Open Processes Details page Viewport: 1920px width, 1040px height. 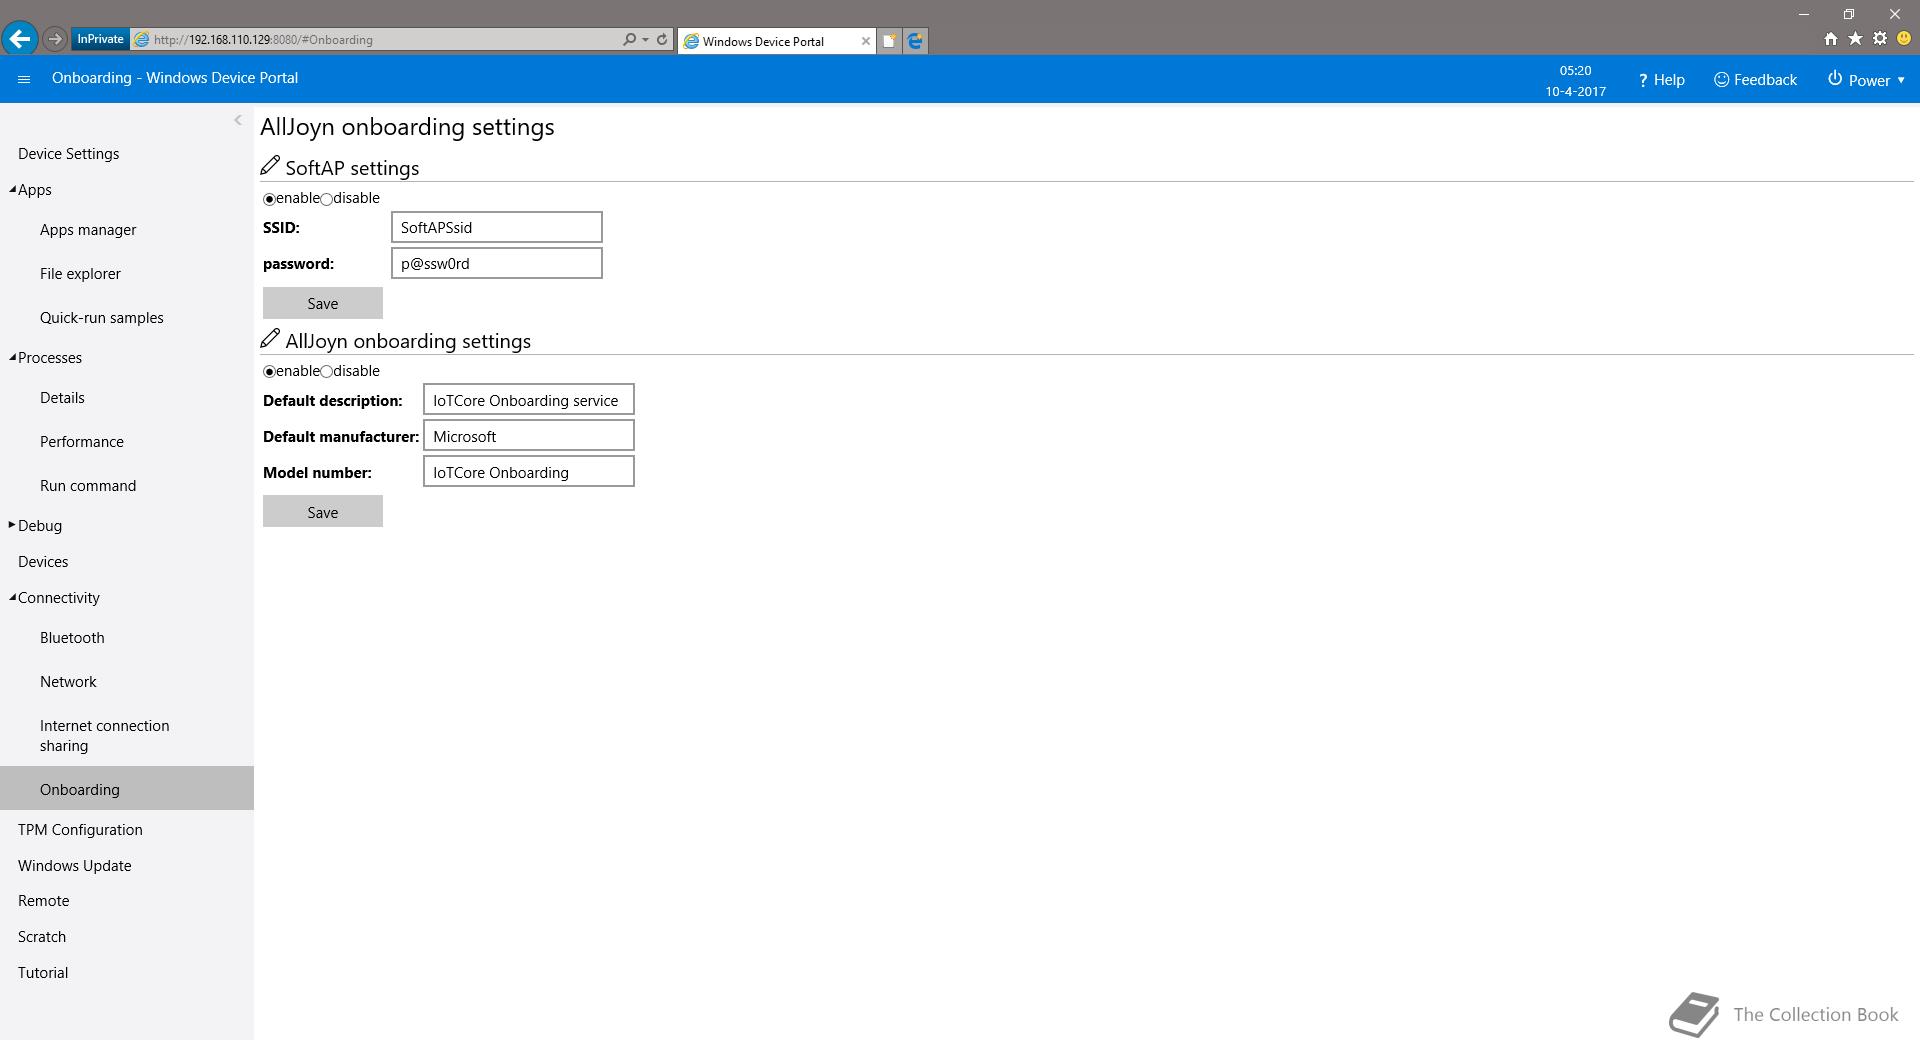[62, 397]
